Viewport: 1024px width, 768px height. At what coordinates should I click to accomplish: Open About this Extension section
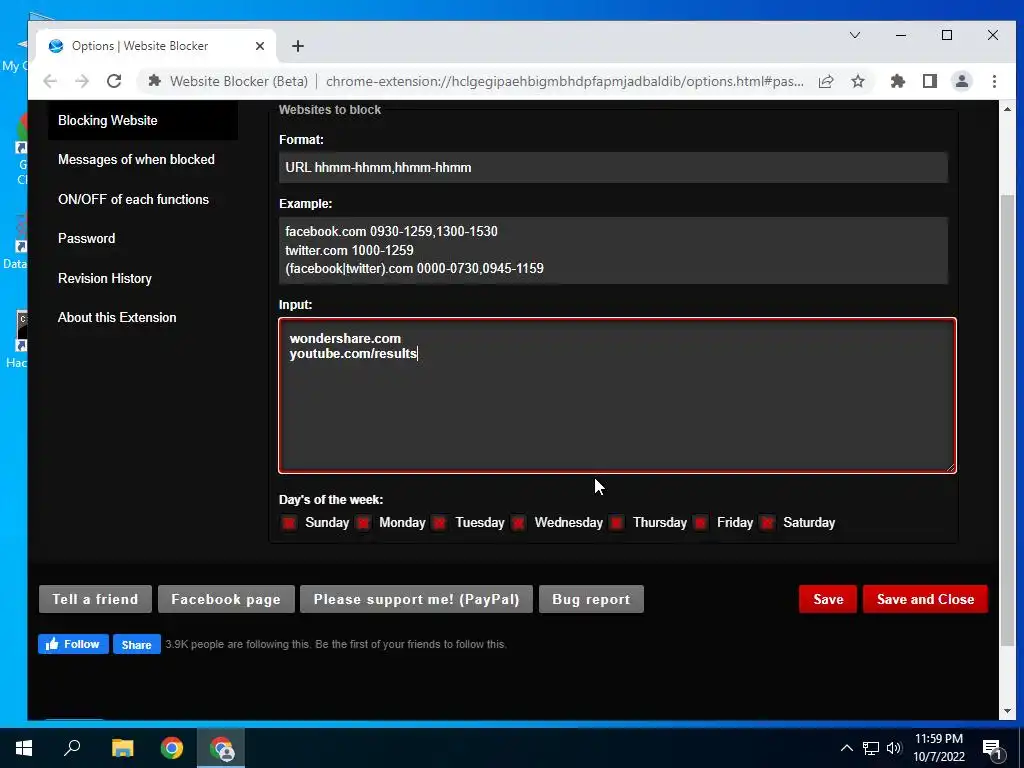[117, 317]
